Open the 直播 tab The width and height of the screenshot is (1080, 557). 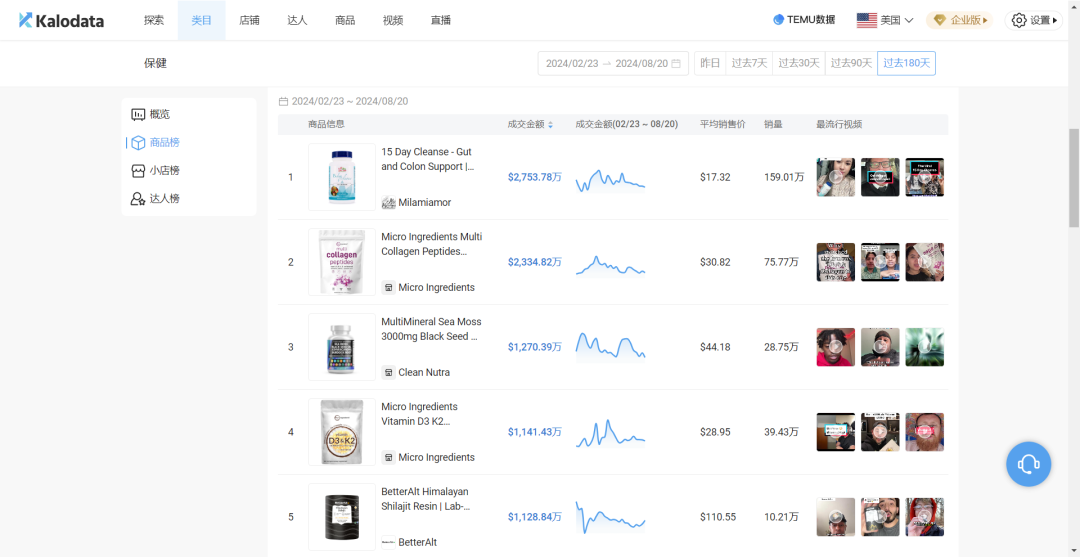(x=441, y=20)
